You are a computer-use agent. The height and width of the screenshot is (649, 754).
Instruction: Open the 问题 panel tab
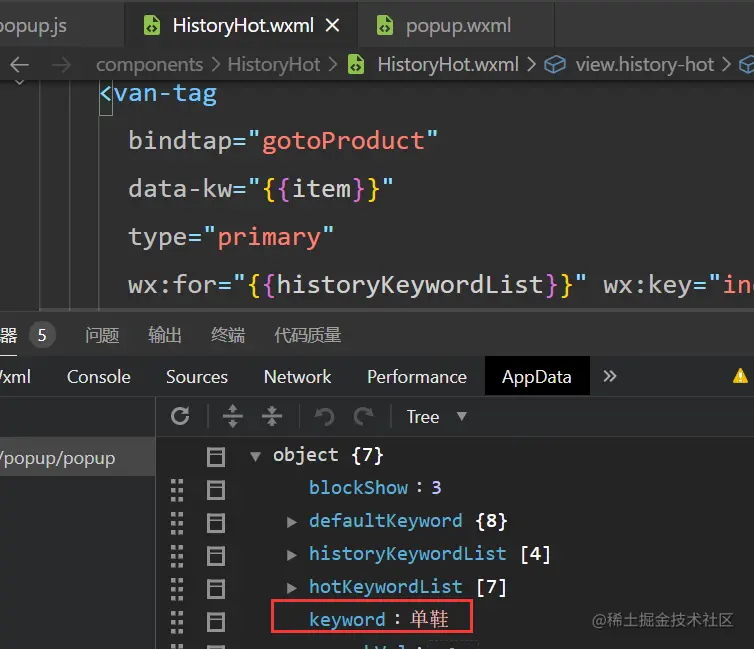pyautogui.click(x=102, y=335)
